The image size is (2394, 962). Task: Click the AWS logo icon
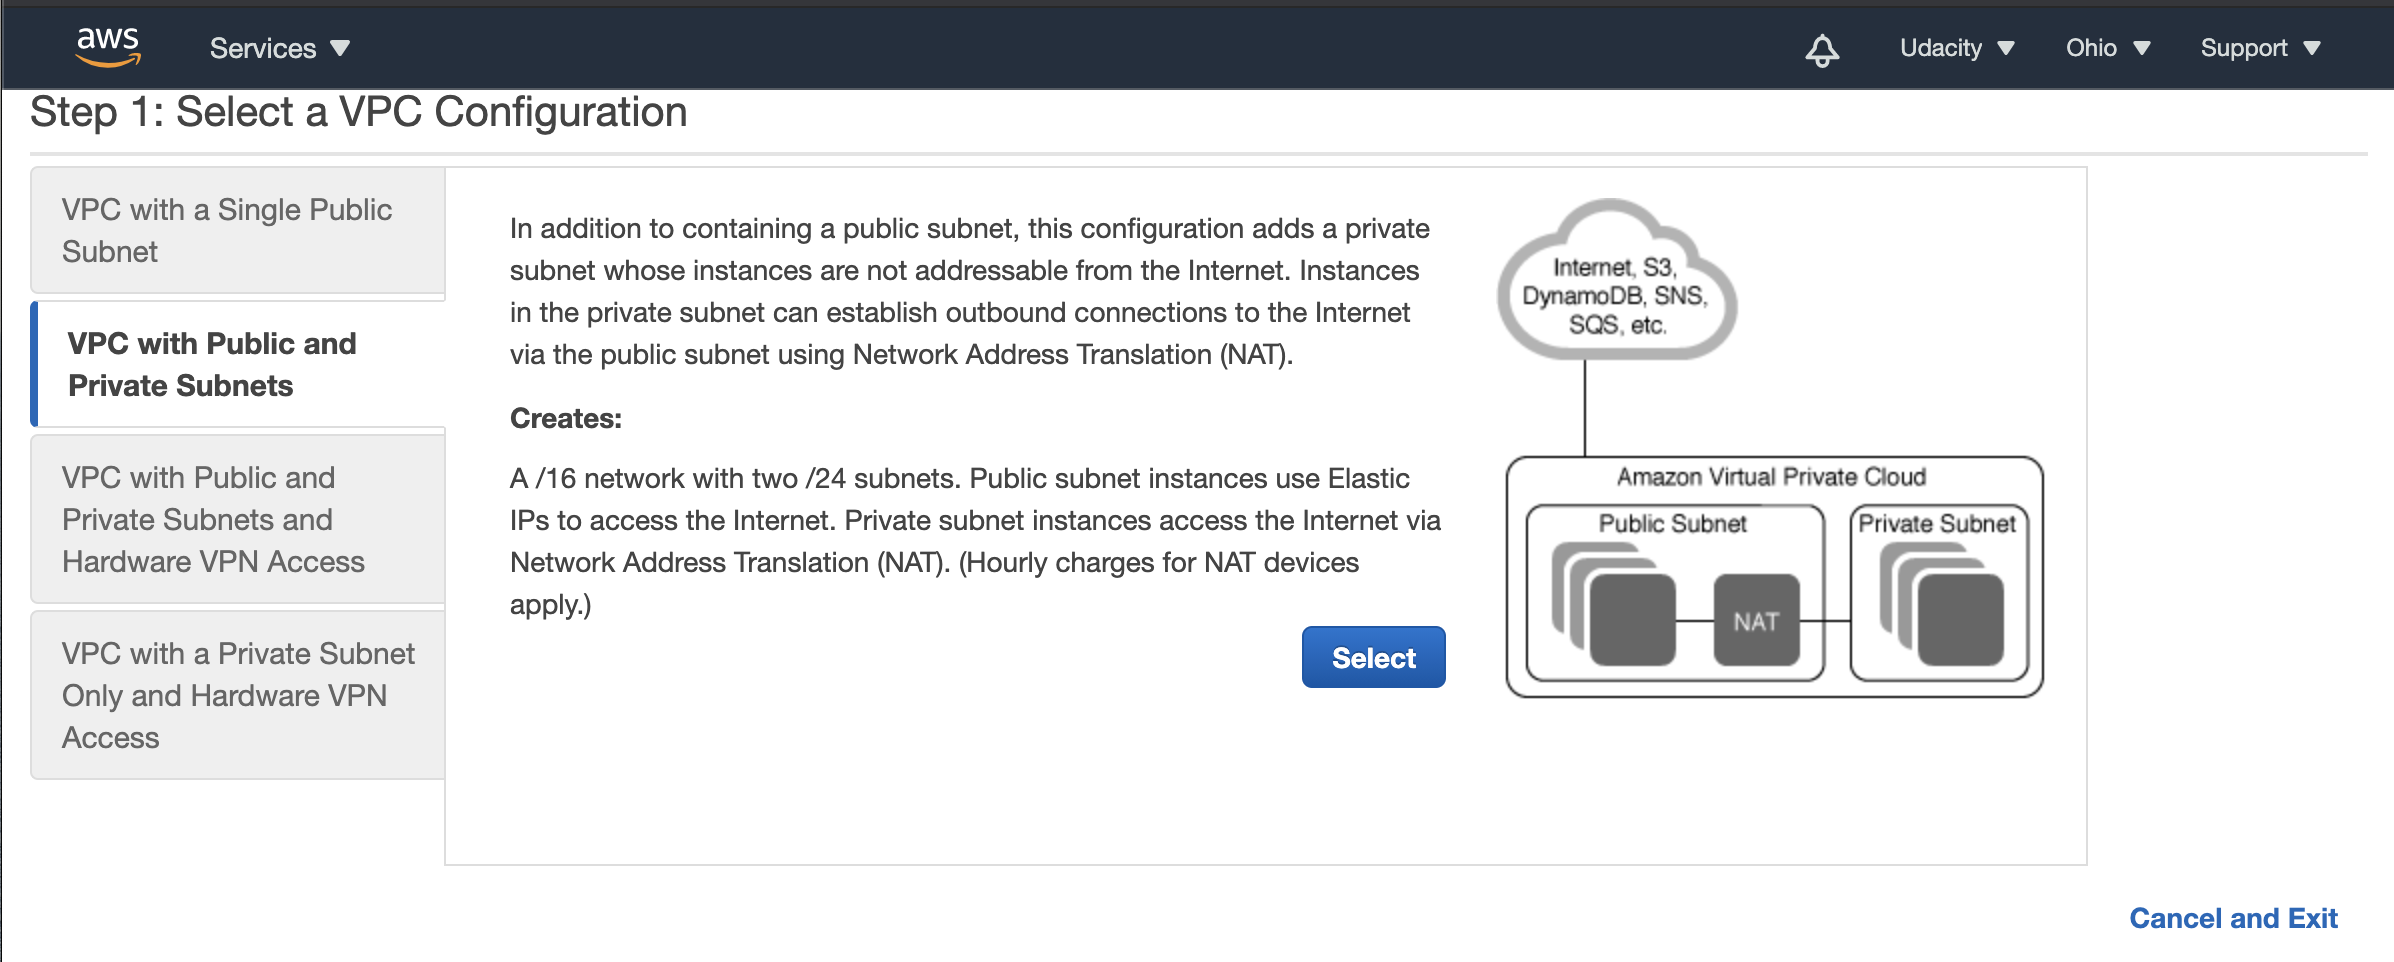click(x=108, y=47)
